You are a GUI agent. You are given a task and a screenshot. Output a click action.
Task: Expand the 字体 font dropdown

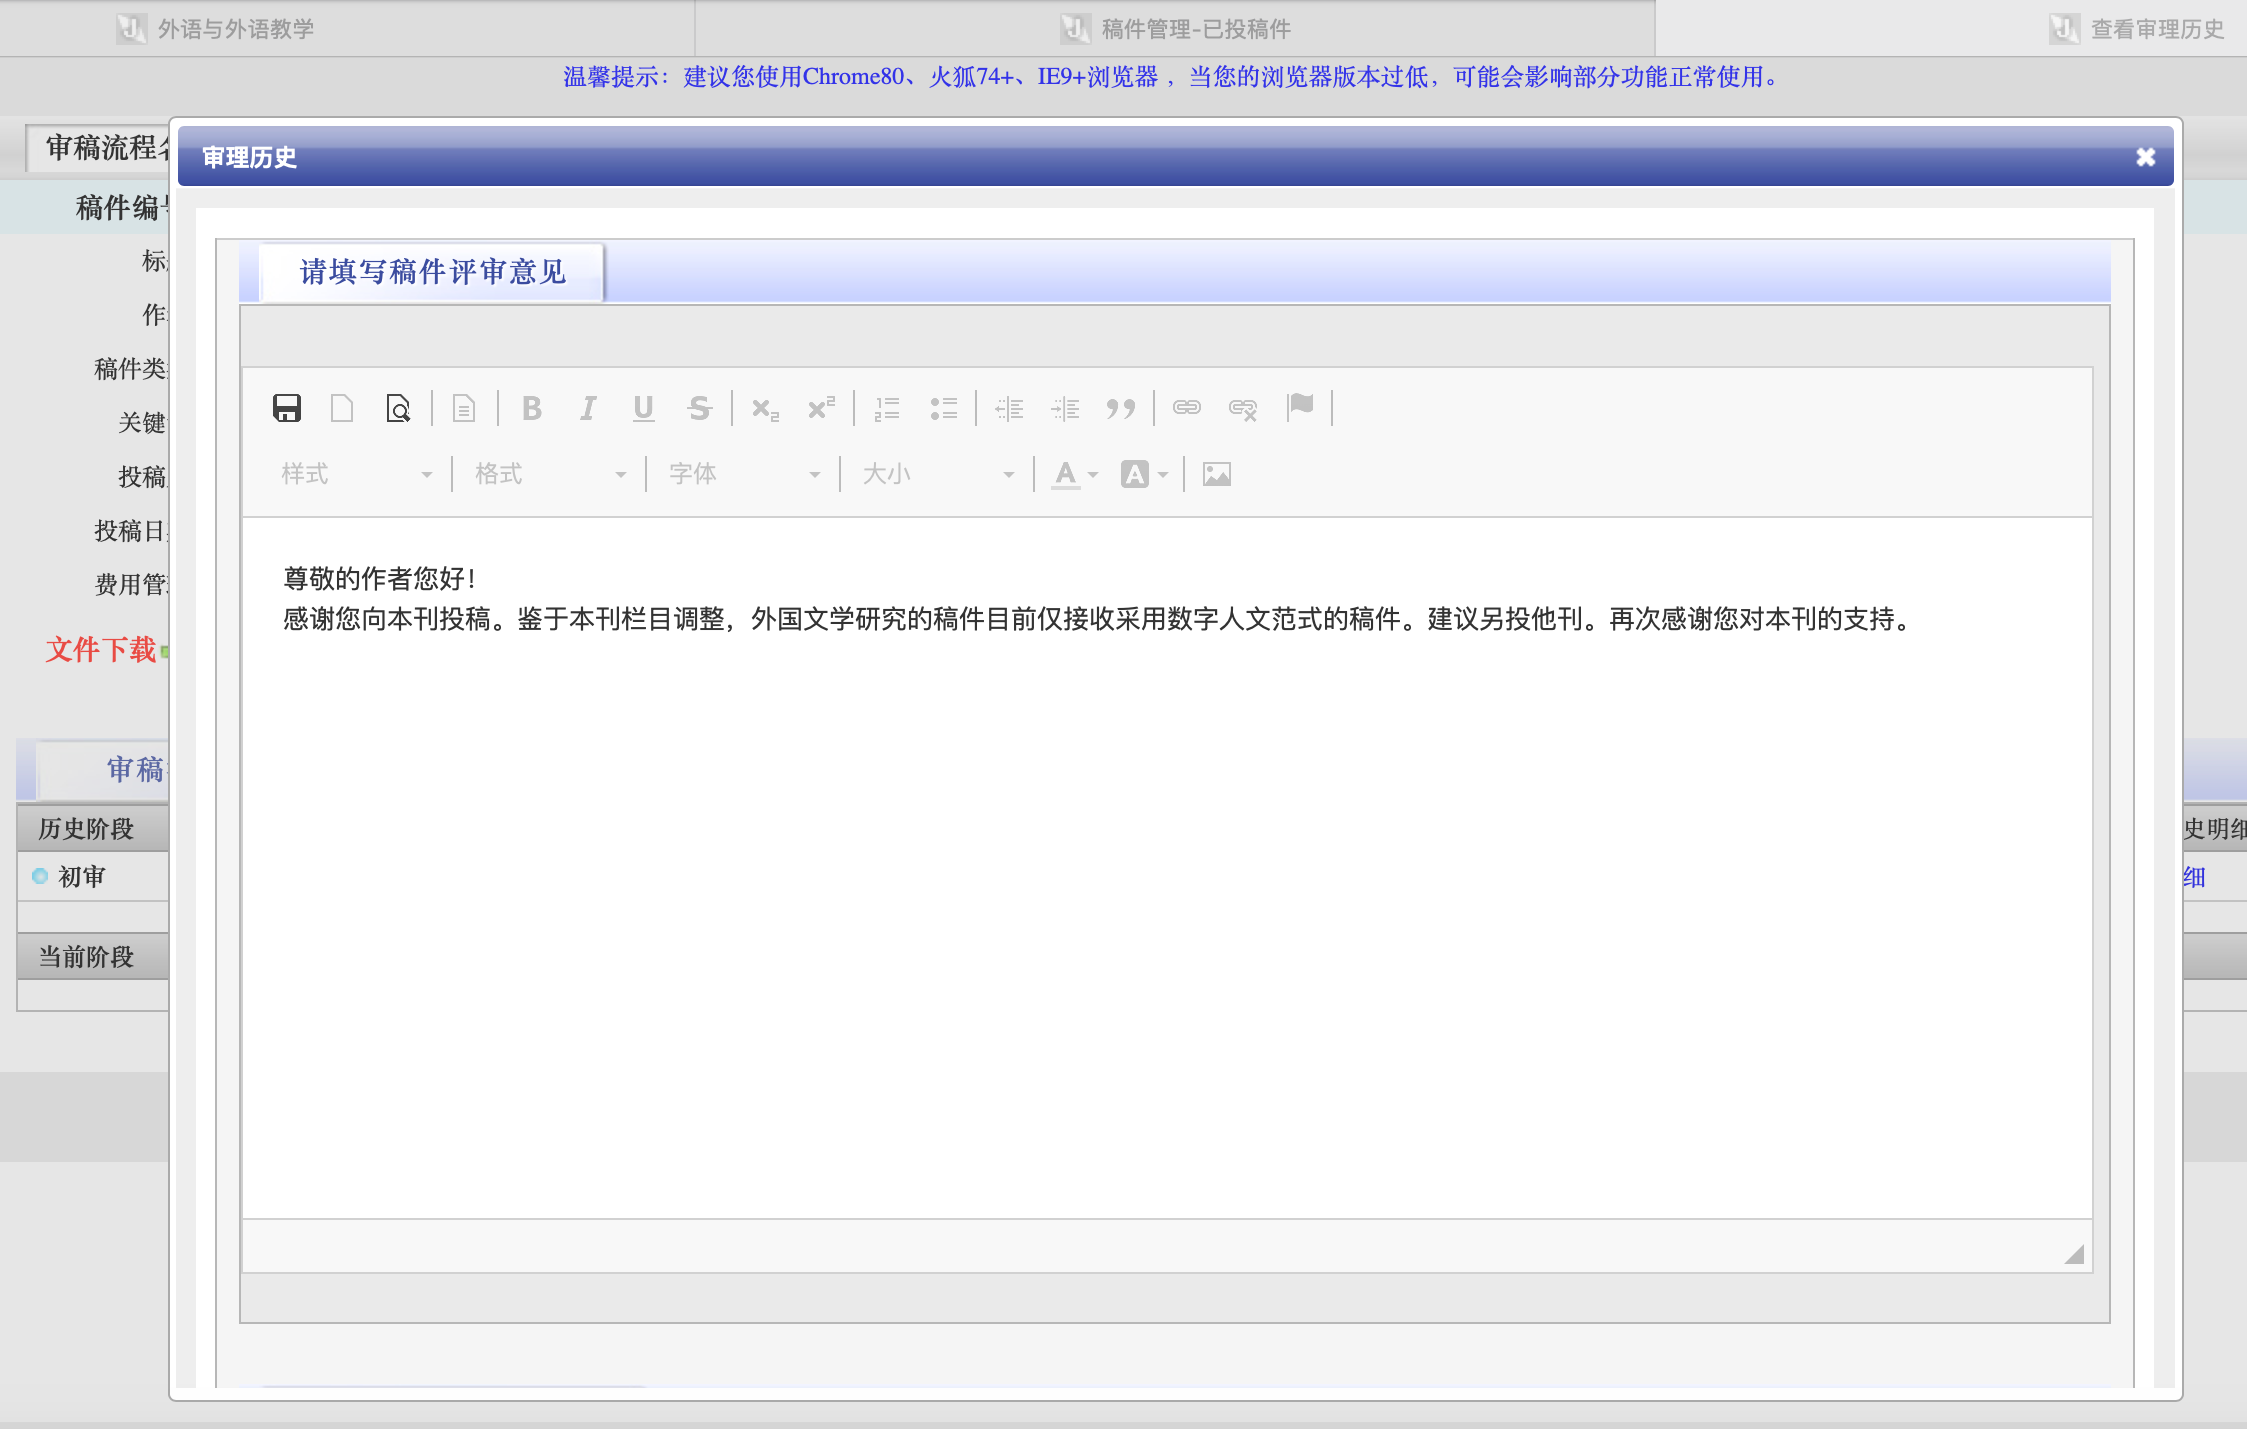pyautogui.click(x=743, y=474)
